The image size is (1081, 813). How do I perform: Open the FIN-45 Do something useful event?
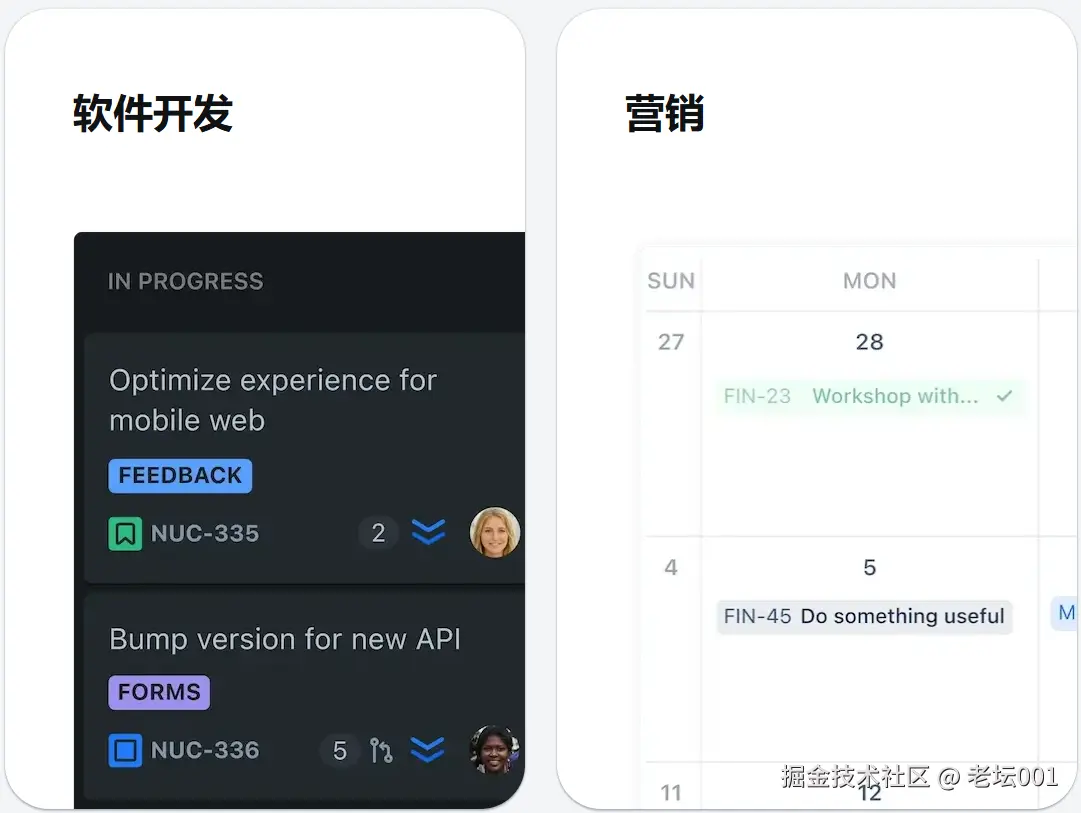tap(863, 616)
